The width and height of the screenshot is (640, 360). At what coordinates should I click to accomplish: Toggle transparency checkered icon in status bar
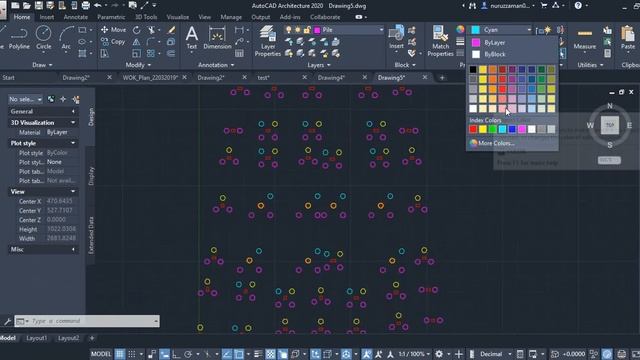270,354
